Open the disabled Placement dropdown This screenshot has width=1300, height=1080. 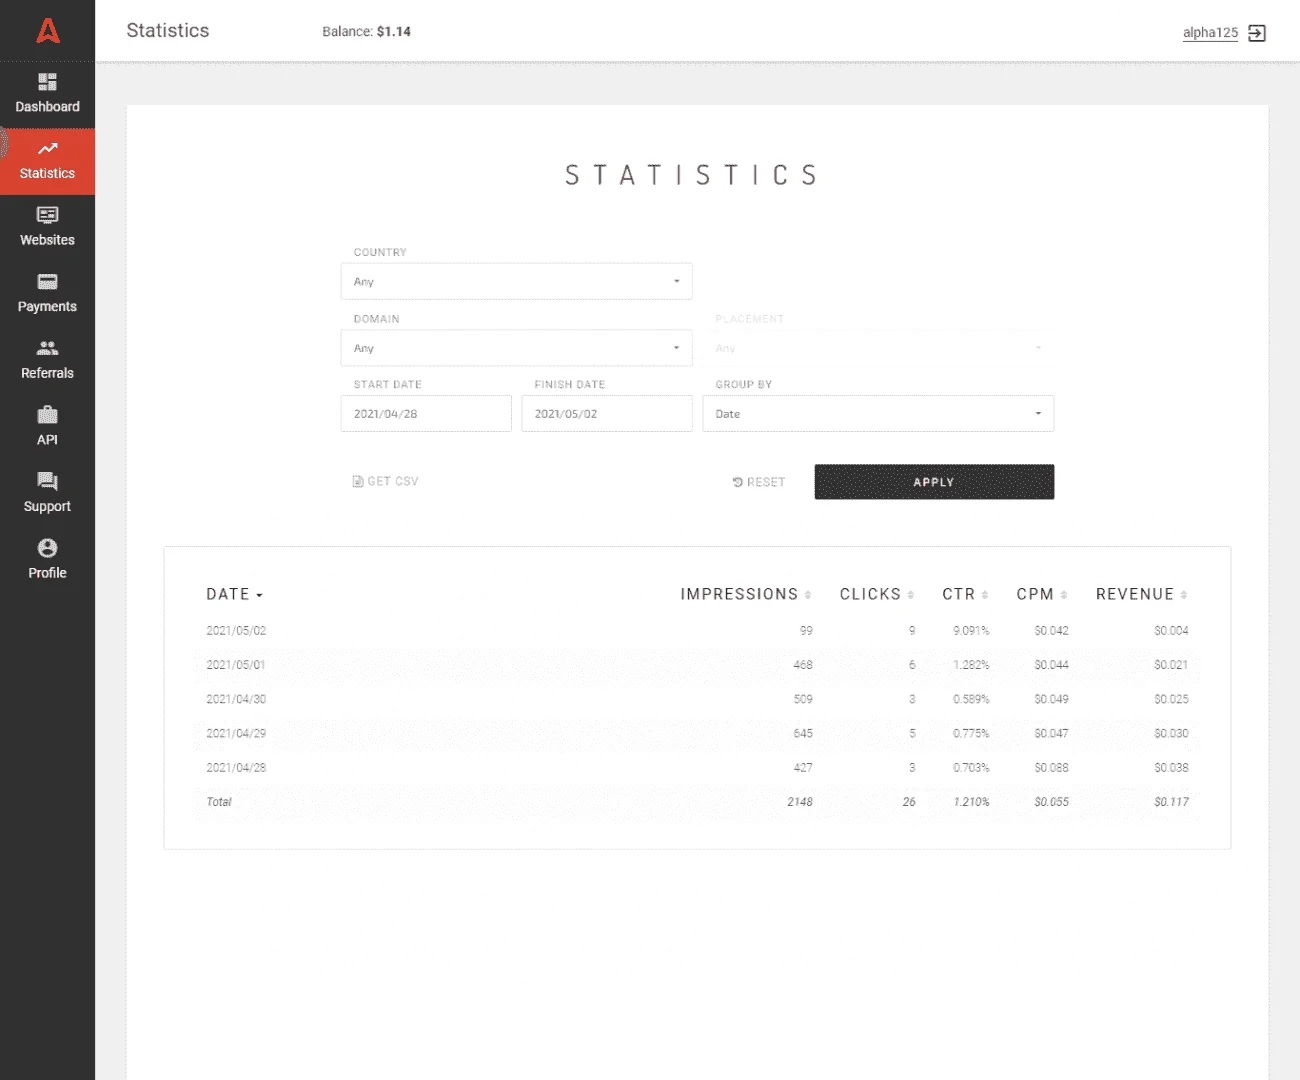[878, 348]
